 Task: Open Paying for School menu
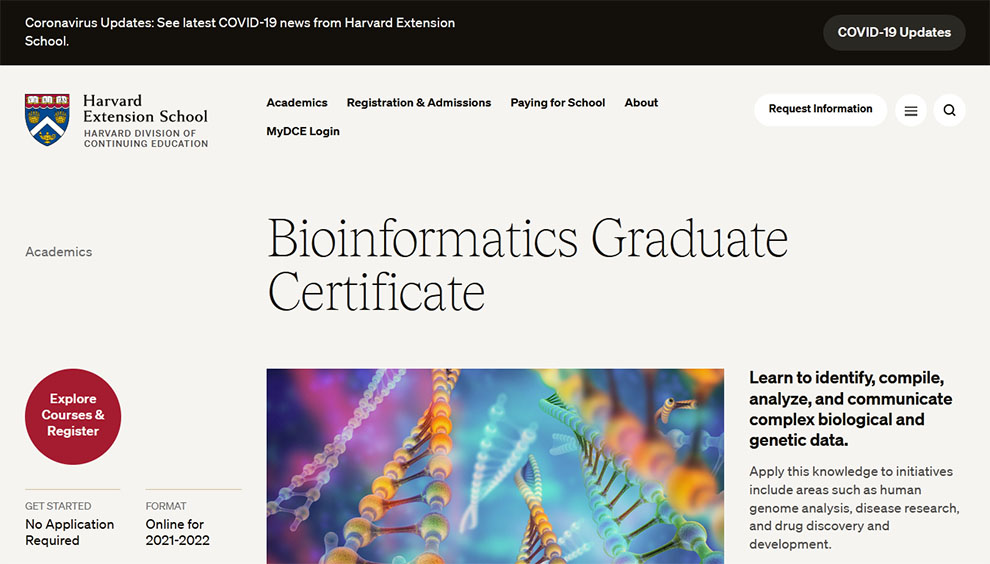pyautogui.click(x=558, y=102)
